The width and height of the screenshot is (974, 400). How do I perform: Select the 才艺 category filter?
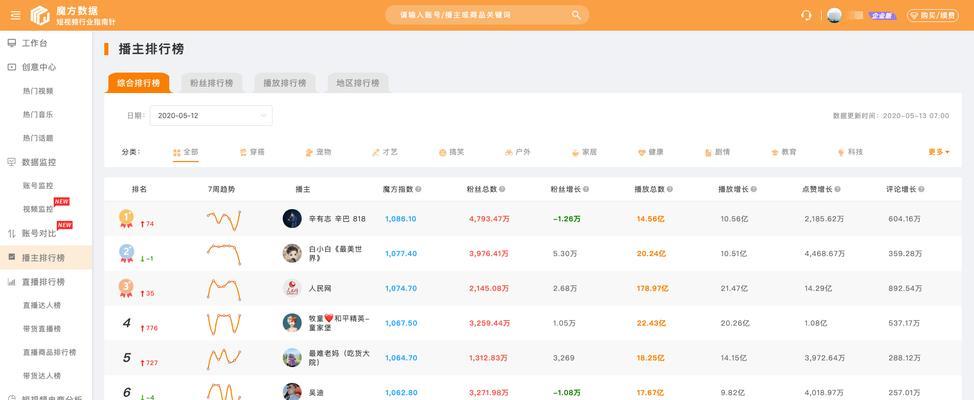(x=385, y=152)
